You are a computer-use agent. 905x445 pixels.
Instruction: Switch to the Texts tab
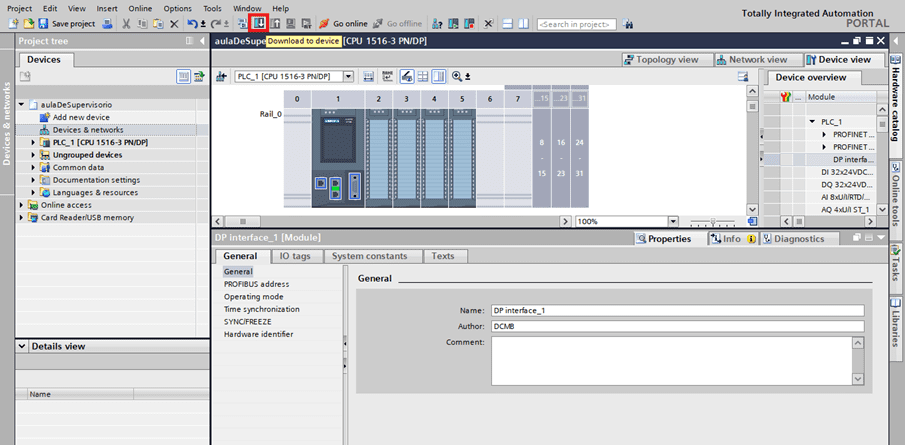click(x=443, y=256)
